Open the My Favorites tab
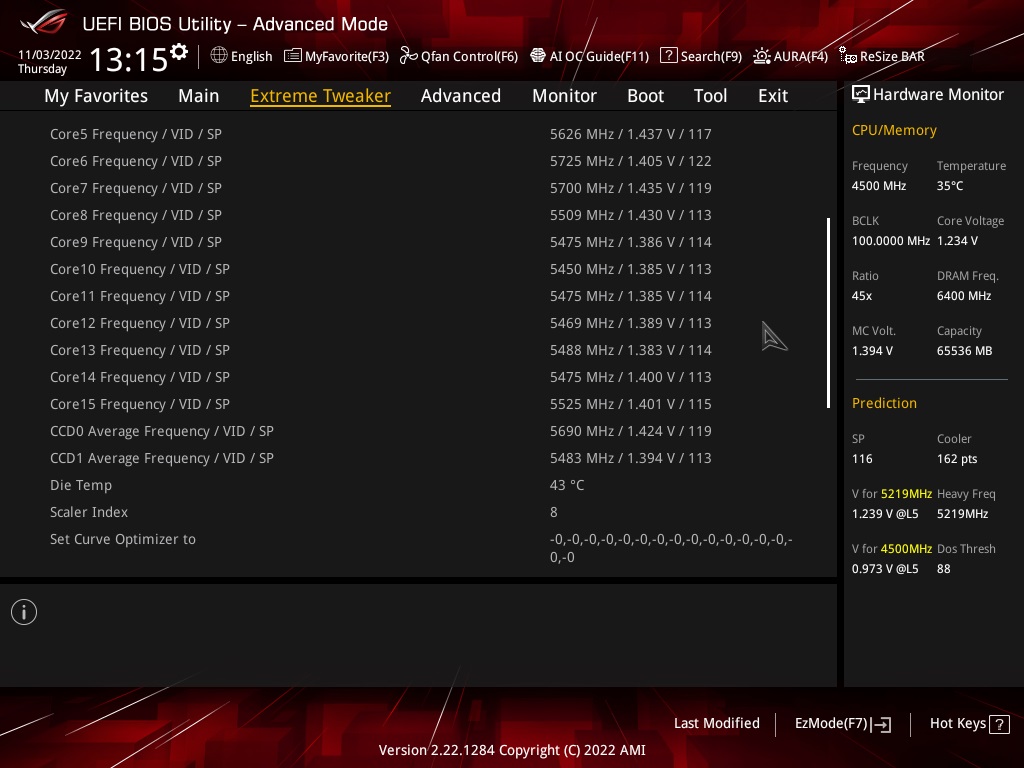This screenshot has width=1024, height=768. coord(96,96)
